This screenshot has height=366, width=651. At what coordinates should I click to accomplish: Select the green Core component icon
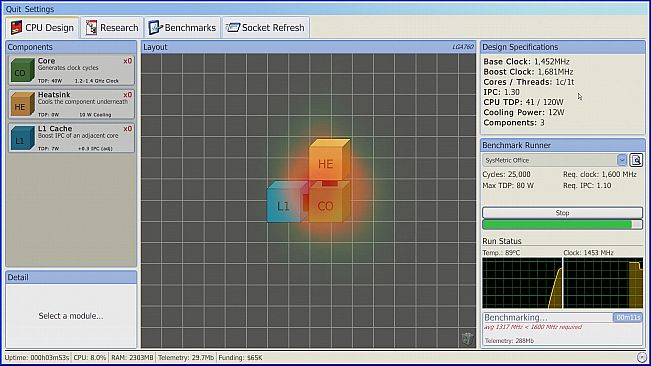(22, 70)
